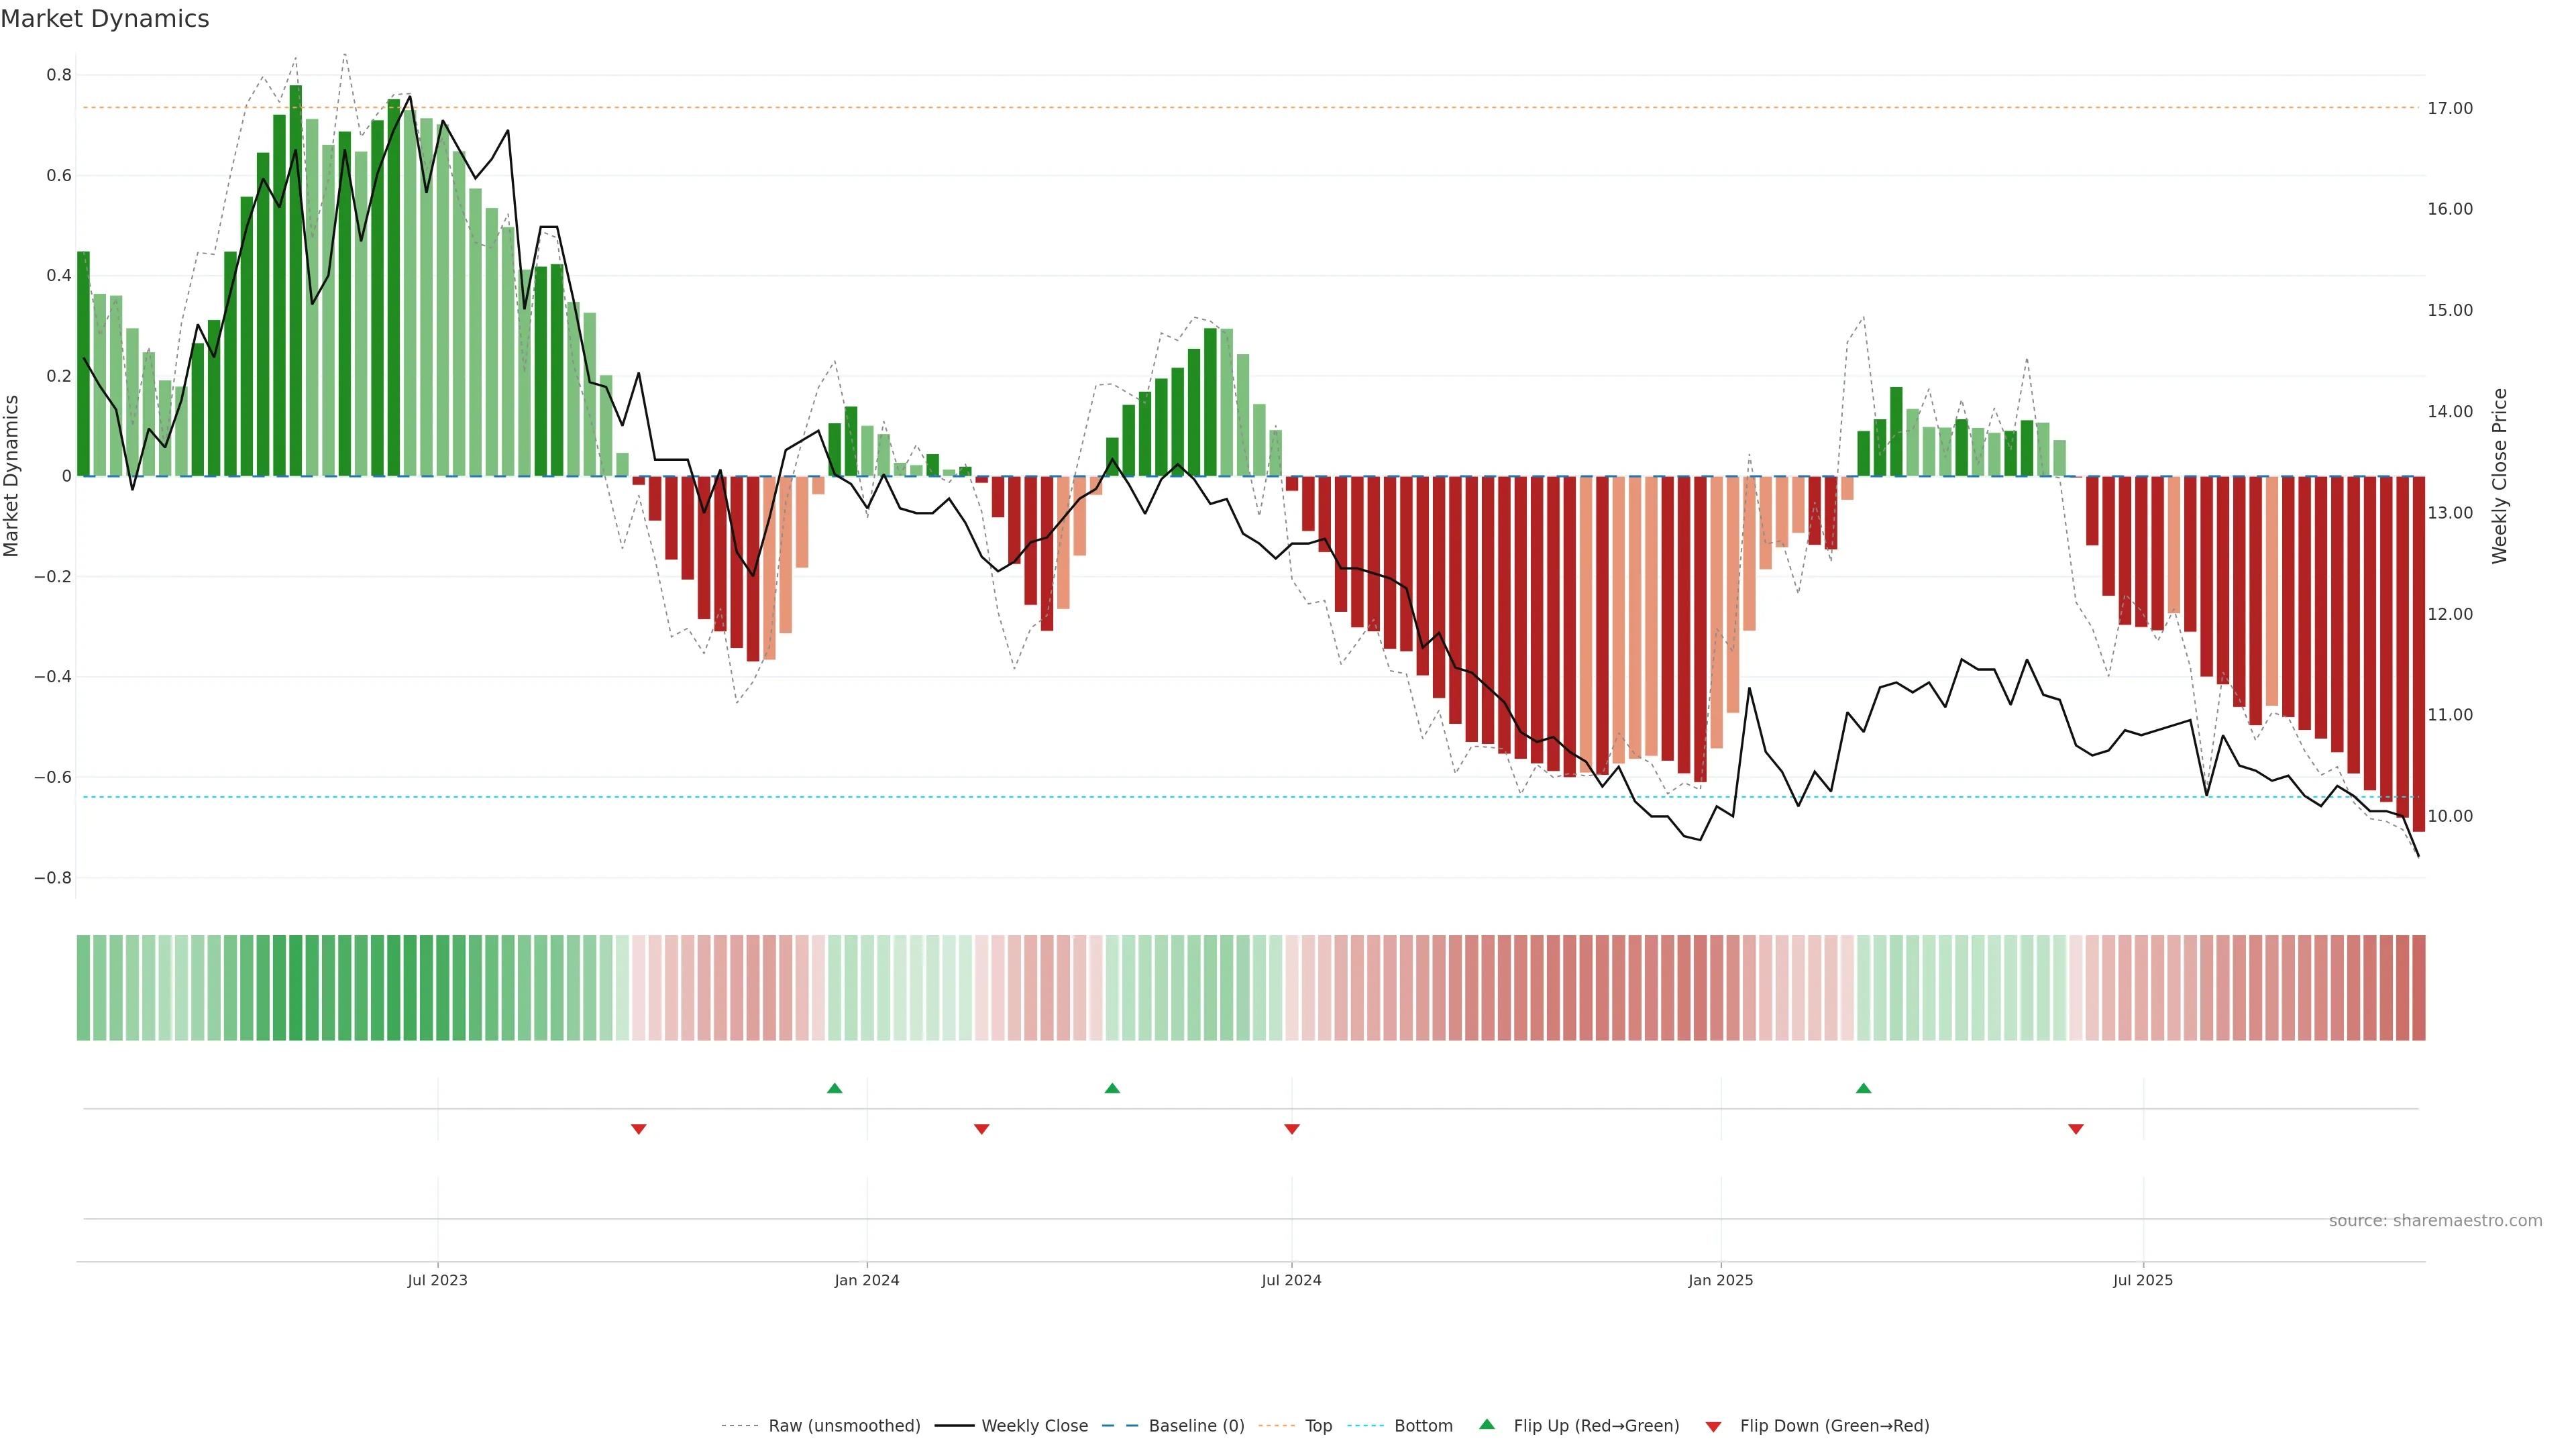
Task: Click the source: sharemaestro.com text
Action: (x=2435, y=1221)
